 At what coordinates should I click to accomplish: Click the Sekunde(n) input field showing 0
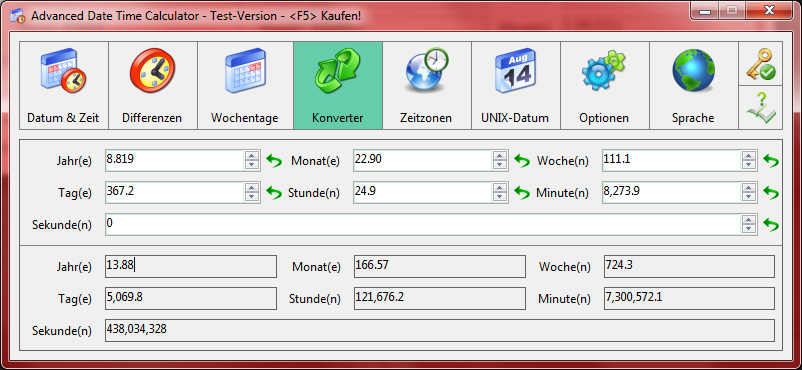click(423, 224)
